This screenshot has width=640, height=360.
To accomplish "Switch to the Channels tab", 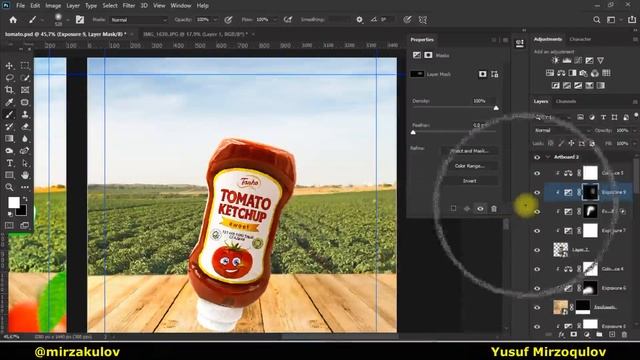I will pyautogui.click(x=566, y=101).
